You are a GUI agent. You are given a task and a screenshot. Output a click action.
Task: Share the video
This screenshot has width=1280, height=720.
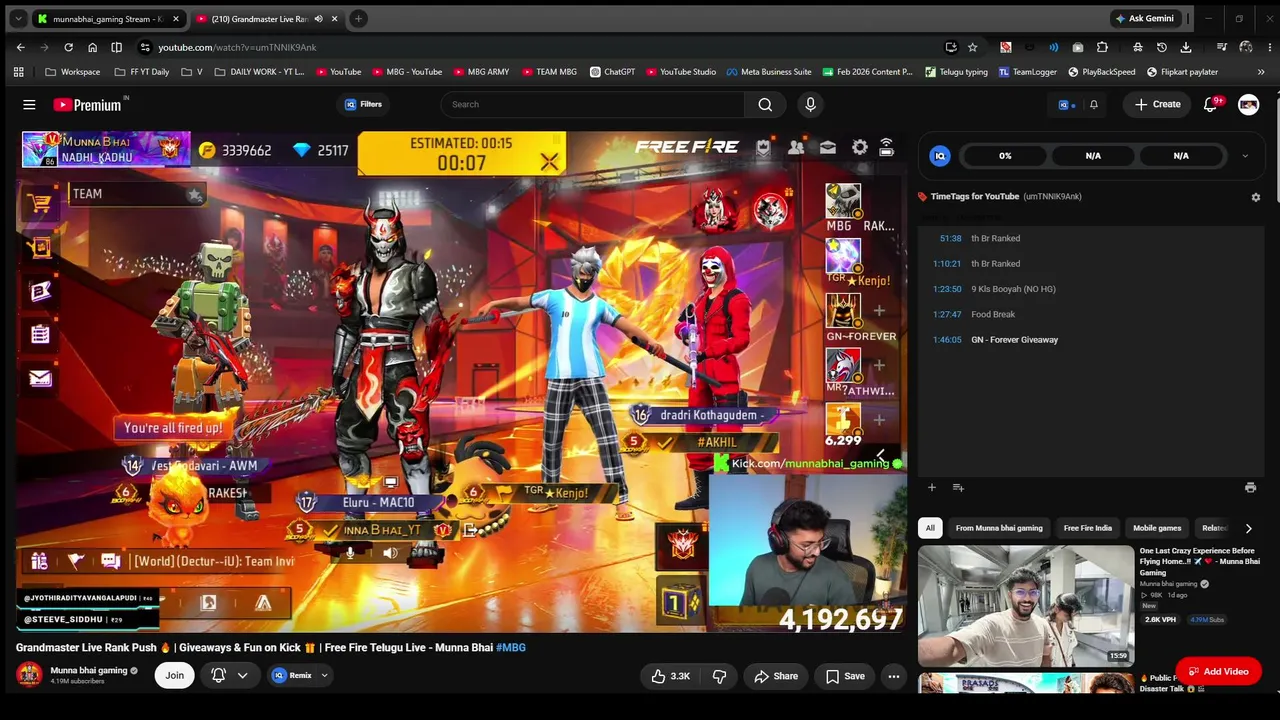pos(776,676)
